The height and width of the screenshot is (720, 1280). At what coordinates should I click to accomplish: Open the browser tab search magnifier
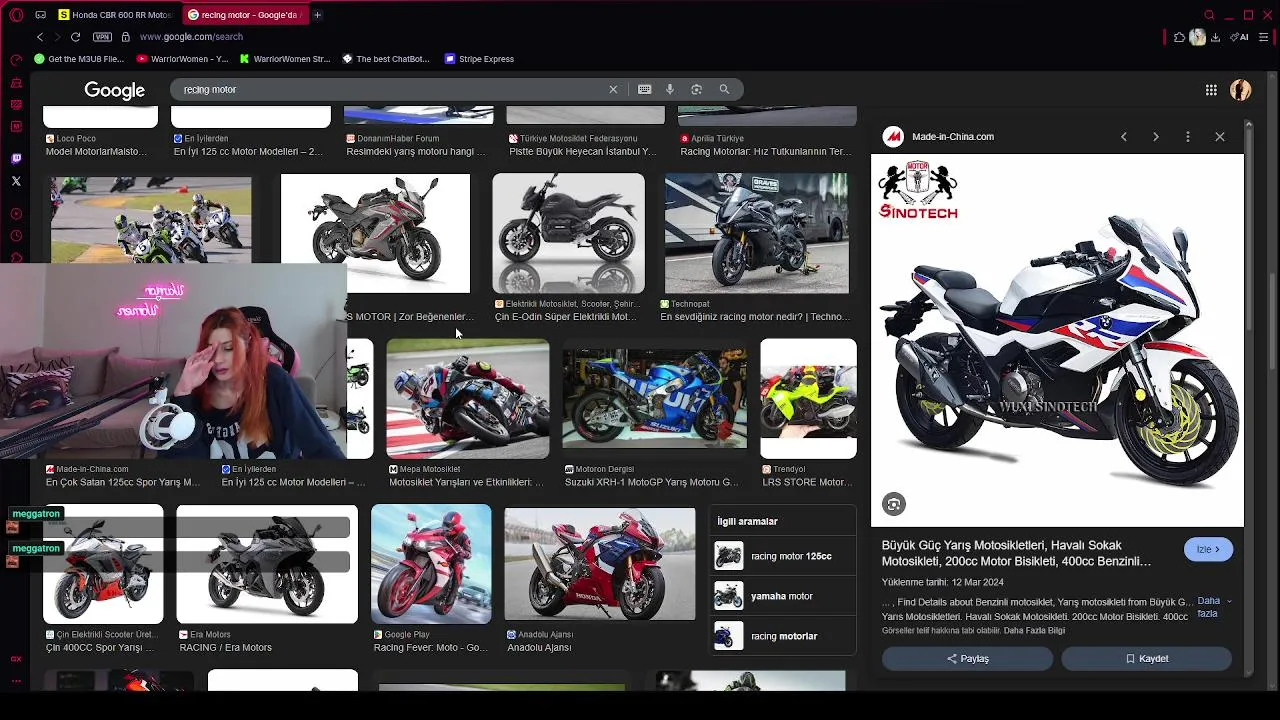click(x=1209, y=15)
